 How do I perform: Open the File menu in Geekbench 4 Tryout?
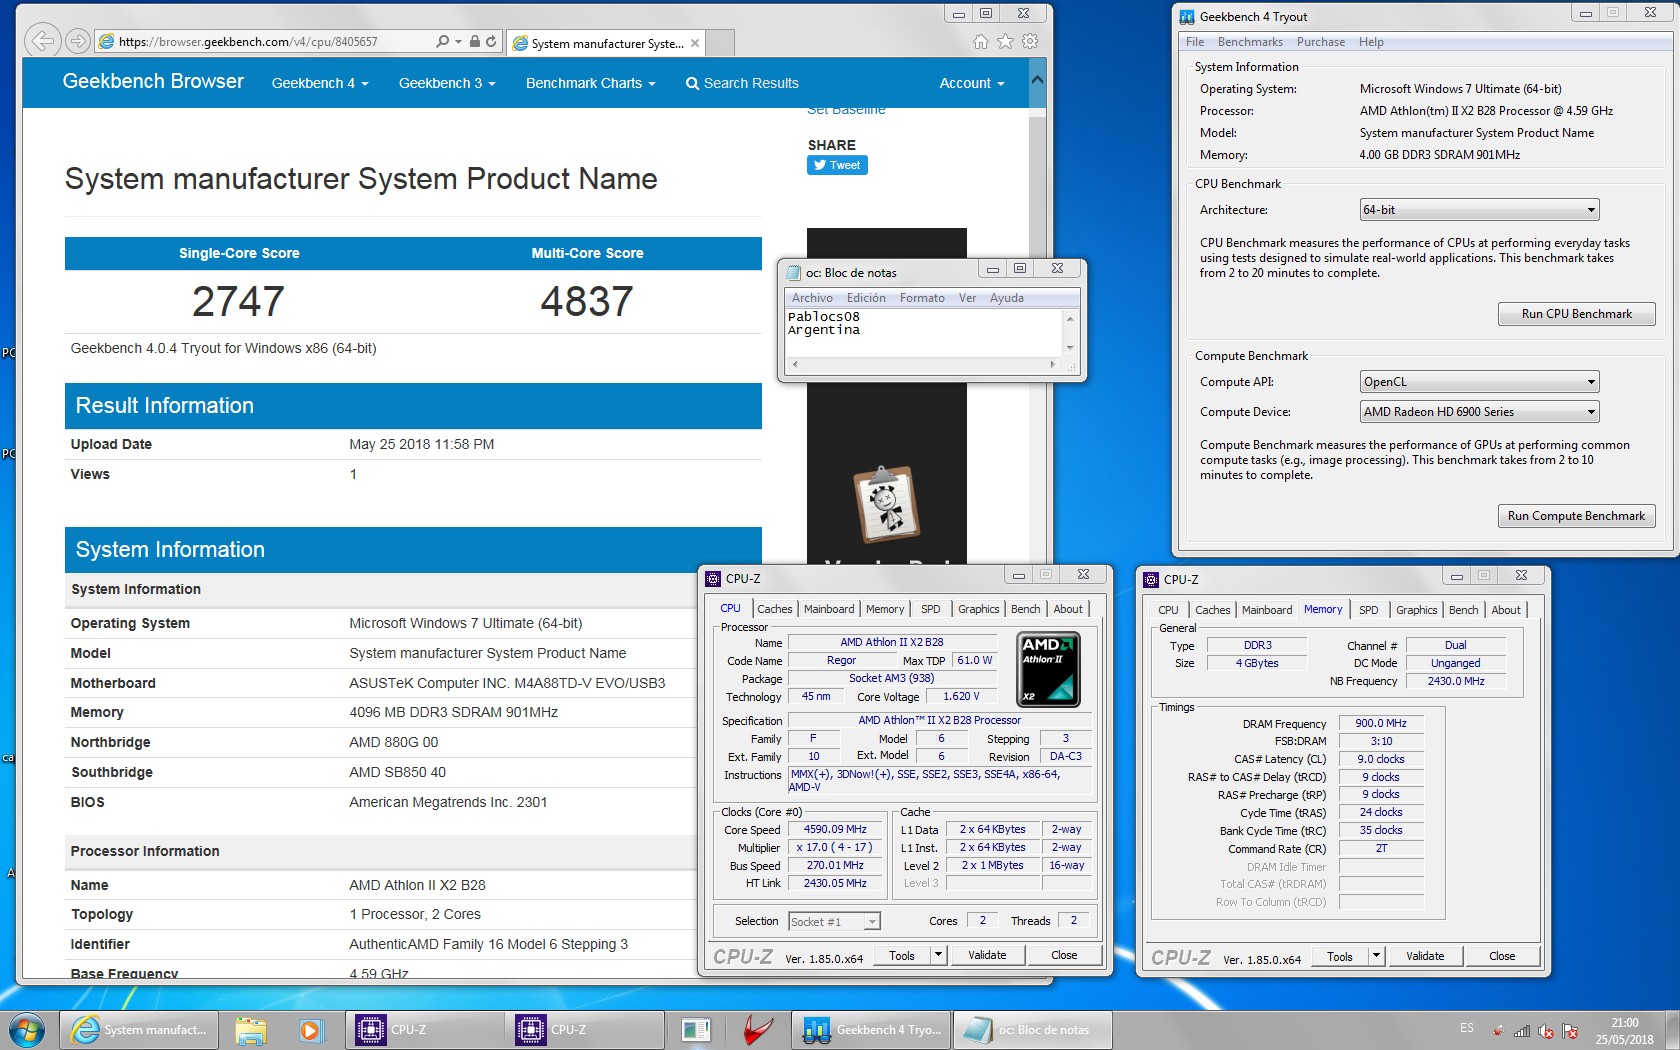pyautogui.click(x=1195, y=42)
